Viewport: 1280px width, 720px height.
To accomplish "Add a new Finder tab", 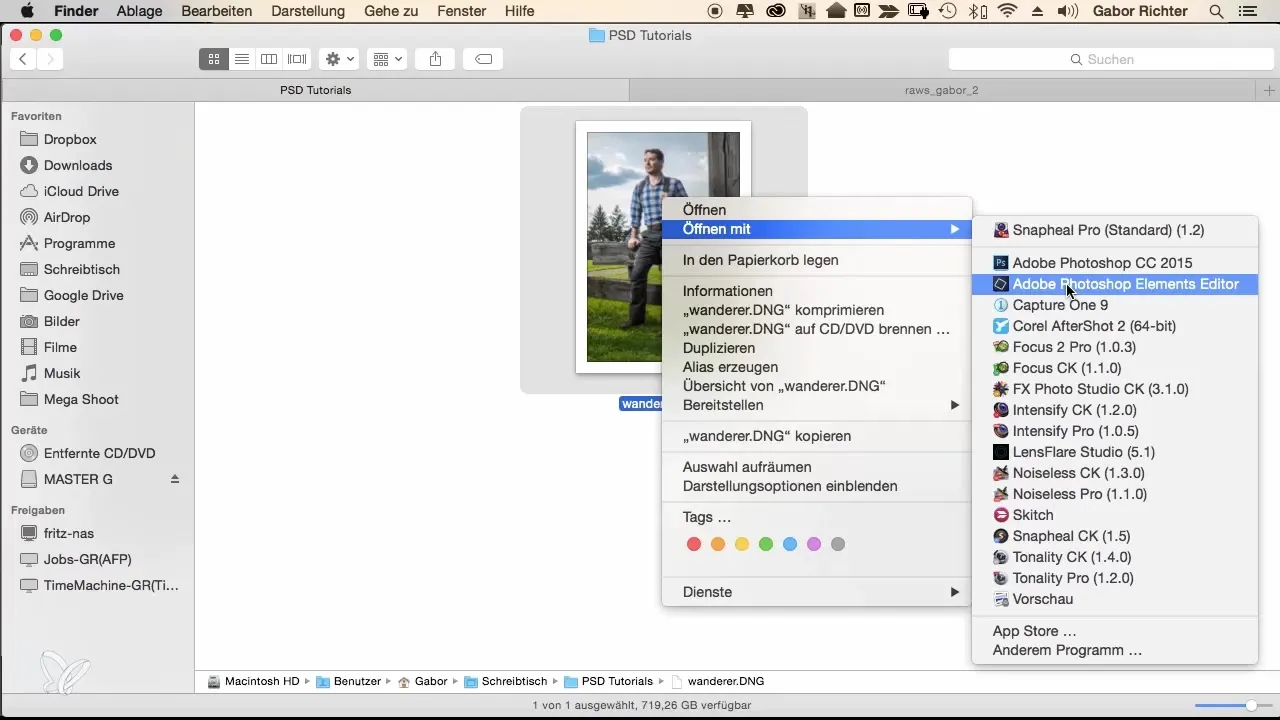I will click(x=1268, y=90).
